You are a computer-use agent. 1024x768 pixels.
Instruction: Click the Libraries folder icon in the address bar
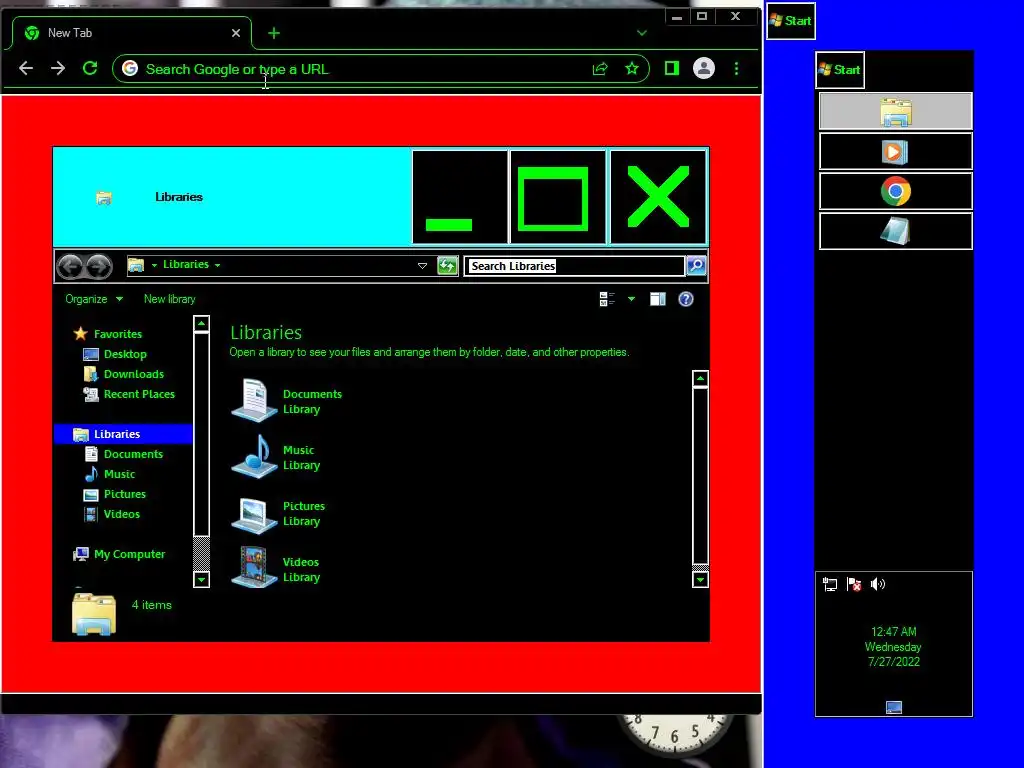(x=135, y=264)
